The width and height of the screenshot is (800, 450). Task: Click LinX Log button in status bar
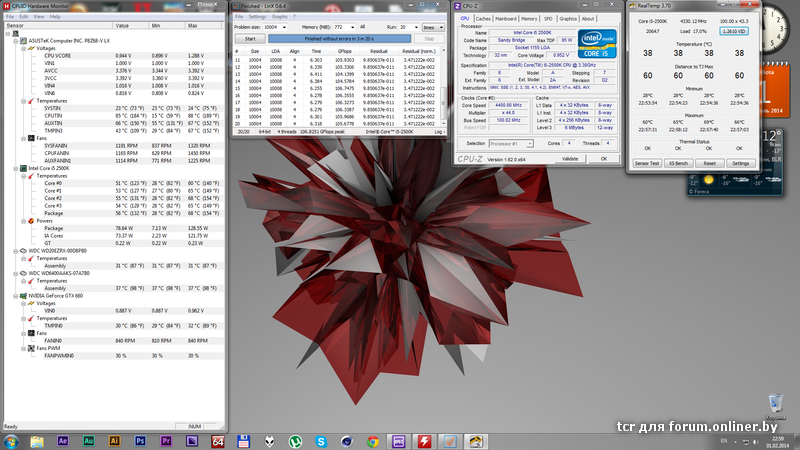[x=438, y=132]
